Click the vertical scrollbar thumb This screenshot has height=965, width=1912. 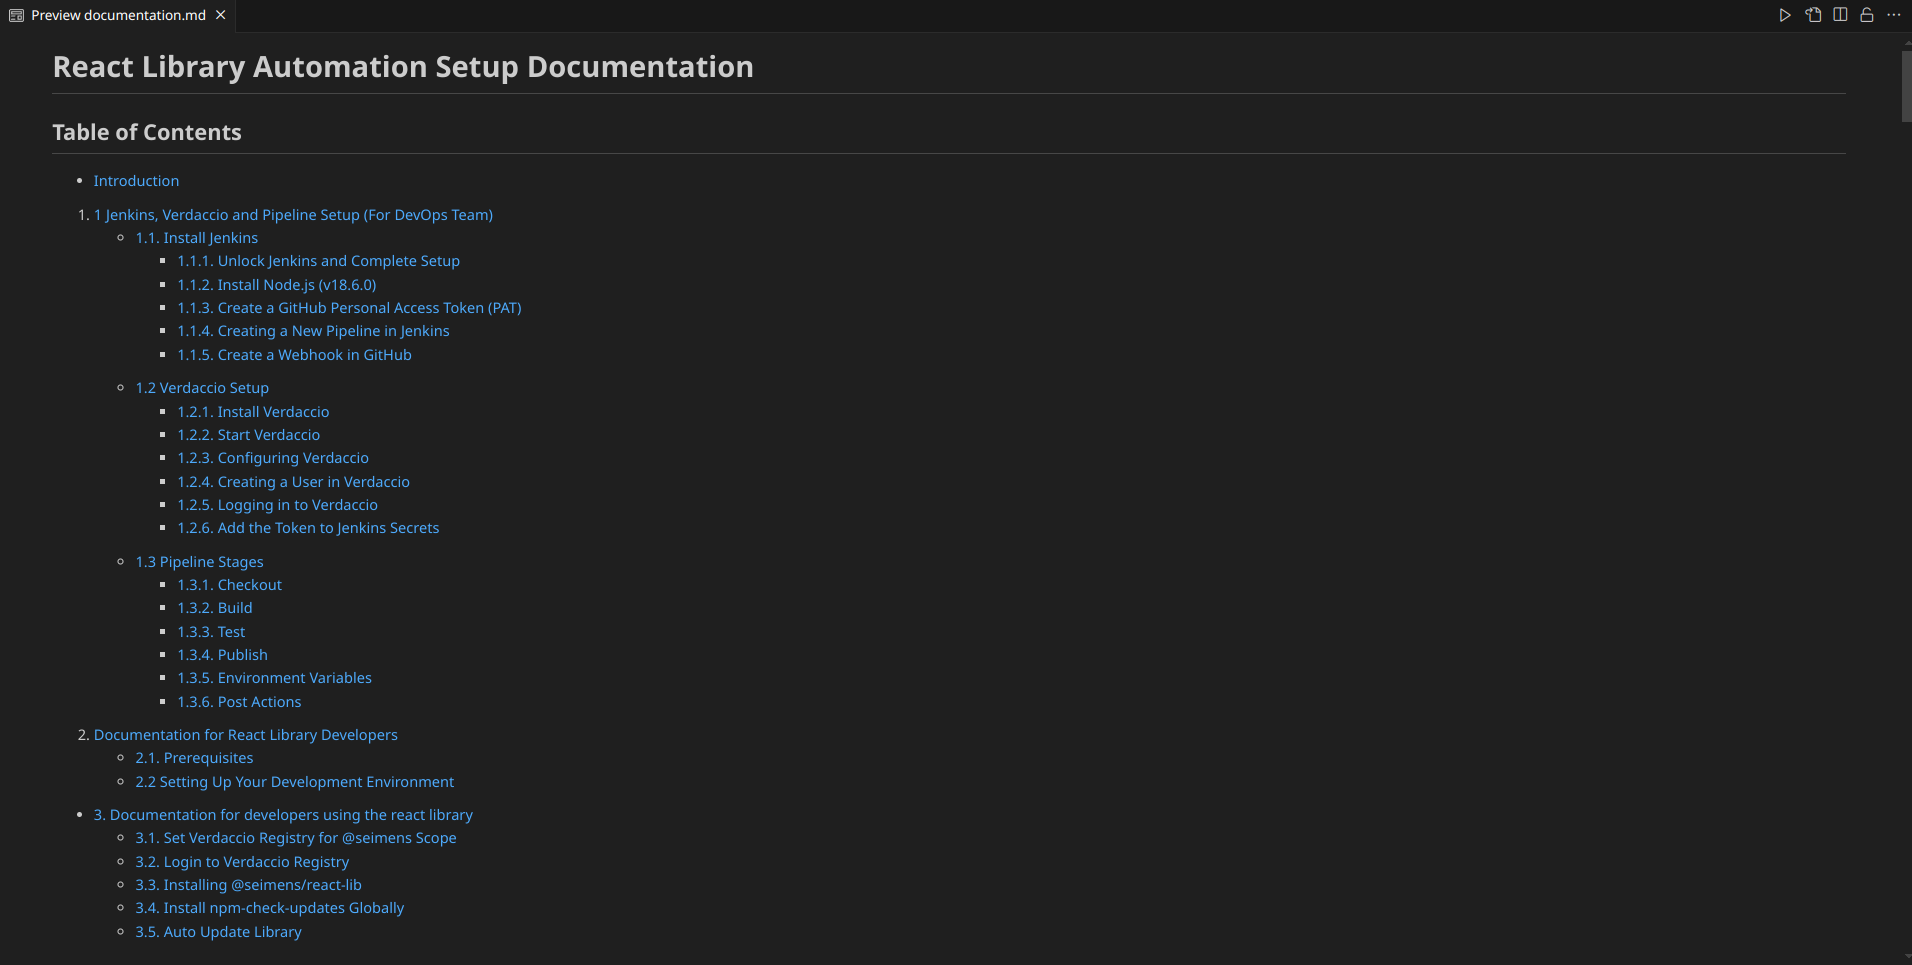pyautogui.click(x=1906, y=86)
